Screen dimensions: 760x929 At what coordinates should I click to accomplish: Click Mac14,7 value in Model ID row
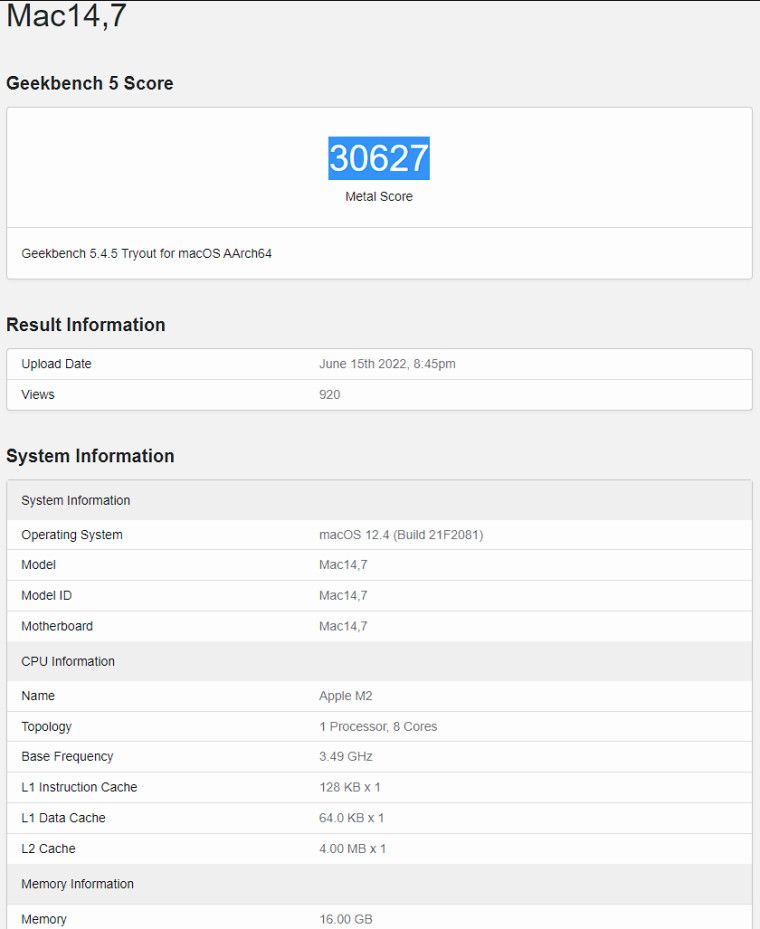[343, 595]
